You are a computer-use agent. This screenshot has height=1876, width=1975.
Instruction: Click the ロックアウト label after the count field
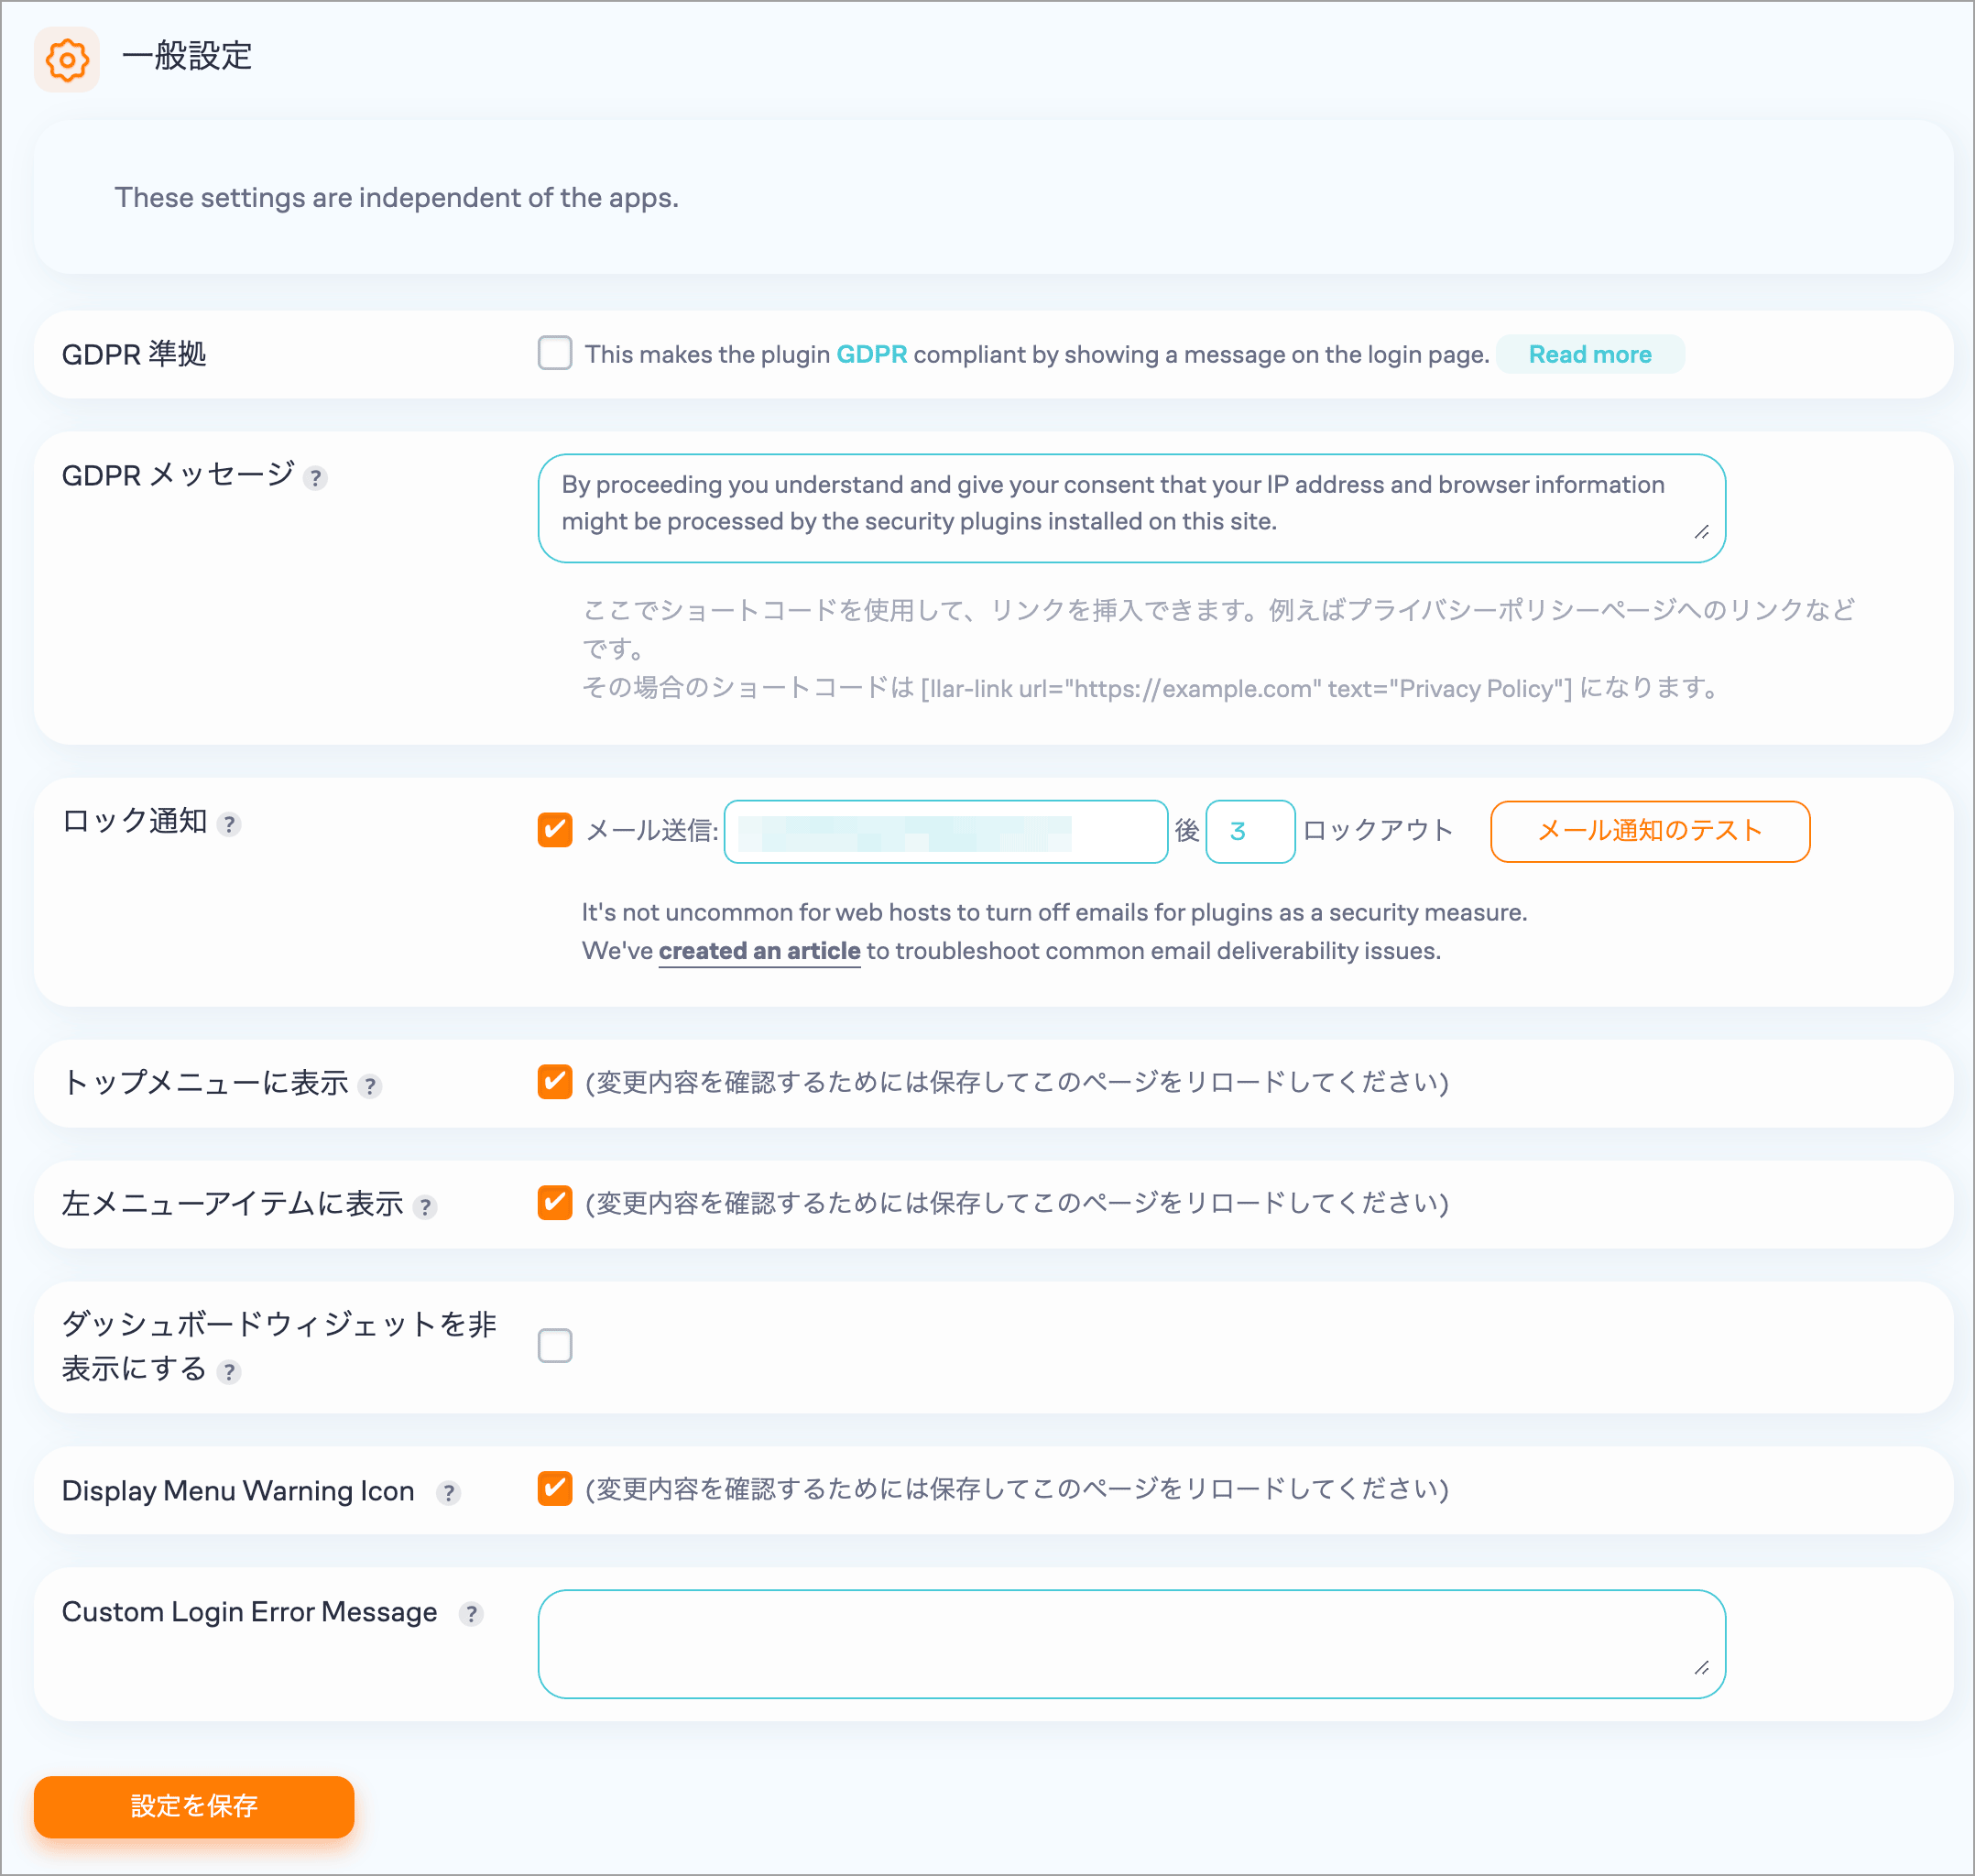(x=1378, y=831)
